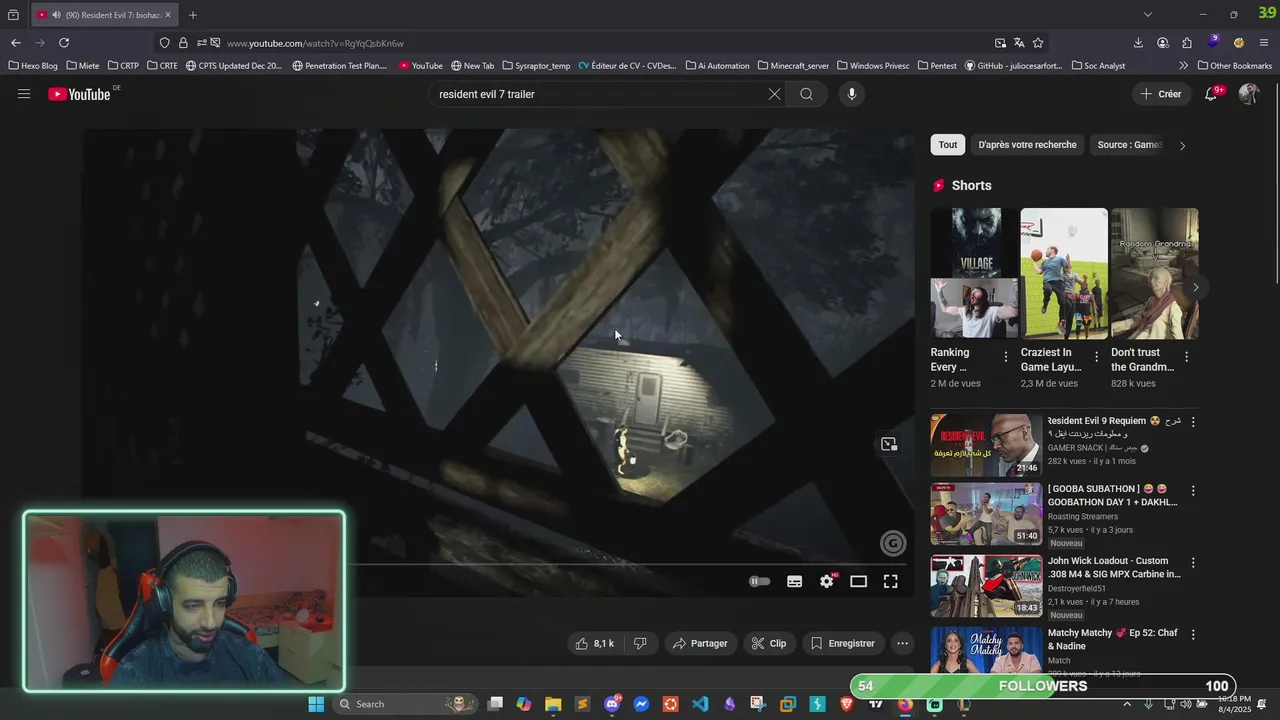The width and height of the screenshot is (1280, 720).
Task: Go to YouTube home via logo
Action: click(79, 94)
